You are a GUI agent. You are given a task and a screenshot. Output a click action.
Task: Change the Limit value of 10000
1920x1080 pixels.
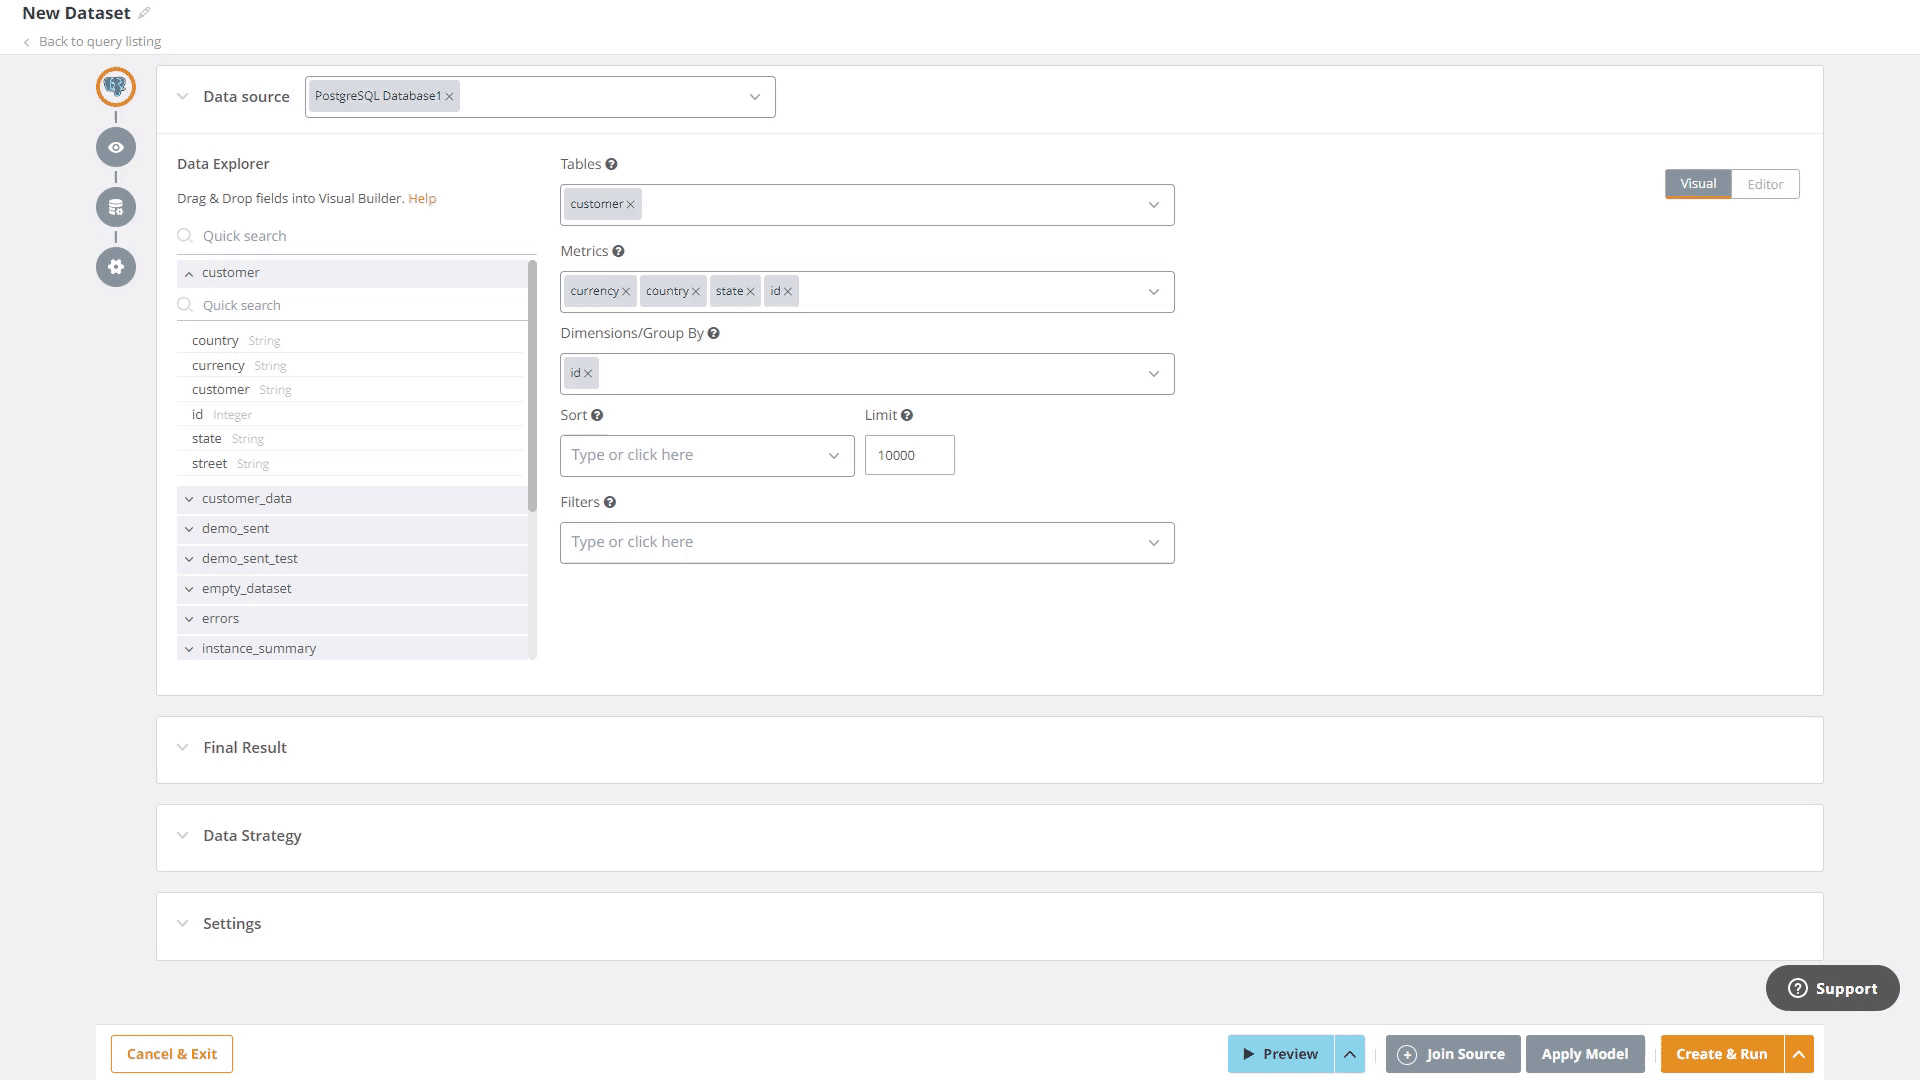coord(909,455)
